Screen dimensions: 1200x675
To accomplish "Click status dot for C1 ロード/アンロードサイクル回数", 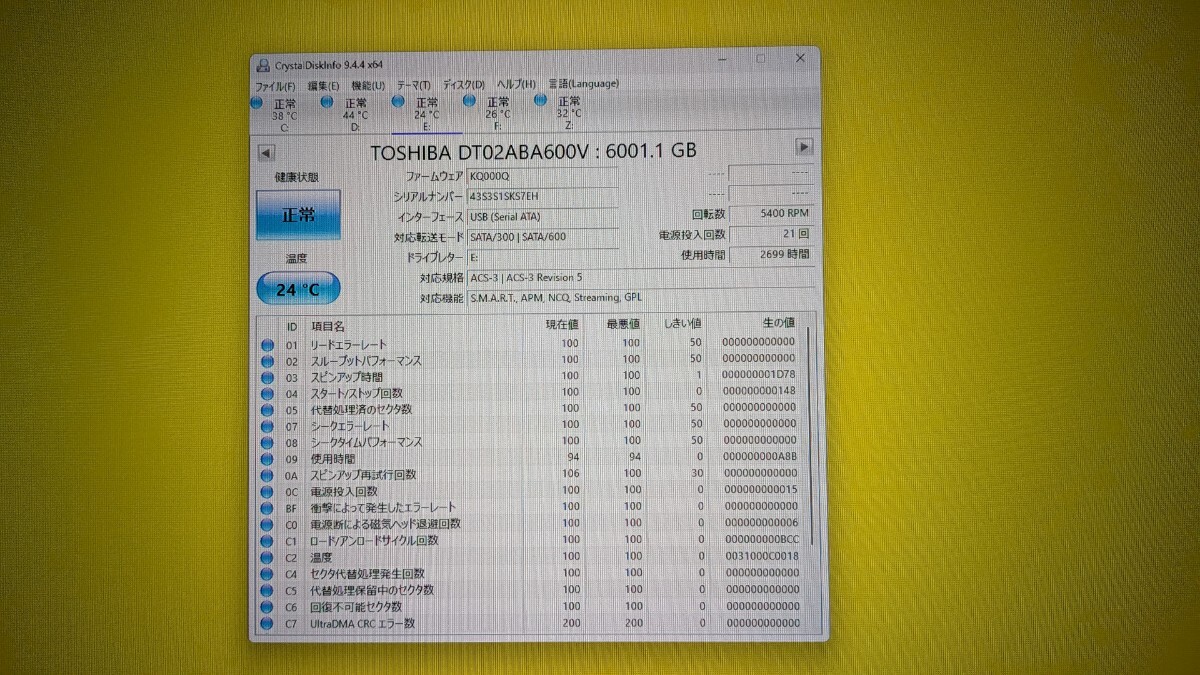I will [x=267, y=541].
